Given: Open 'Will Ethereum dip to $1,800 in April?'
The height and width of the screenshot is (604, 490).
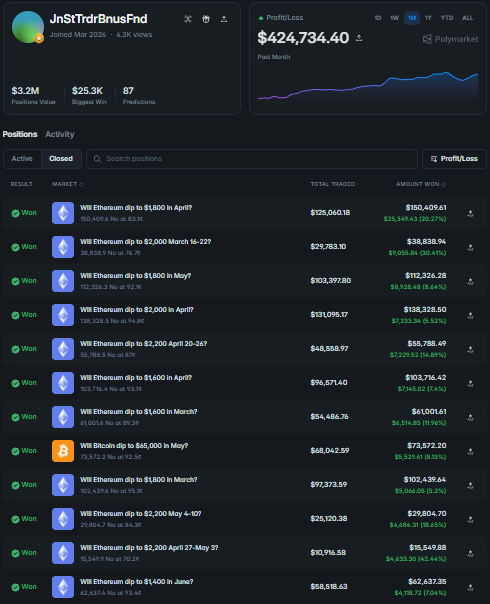Looking at the screenshot, I should click(x=136, y=208).
